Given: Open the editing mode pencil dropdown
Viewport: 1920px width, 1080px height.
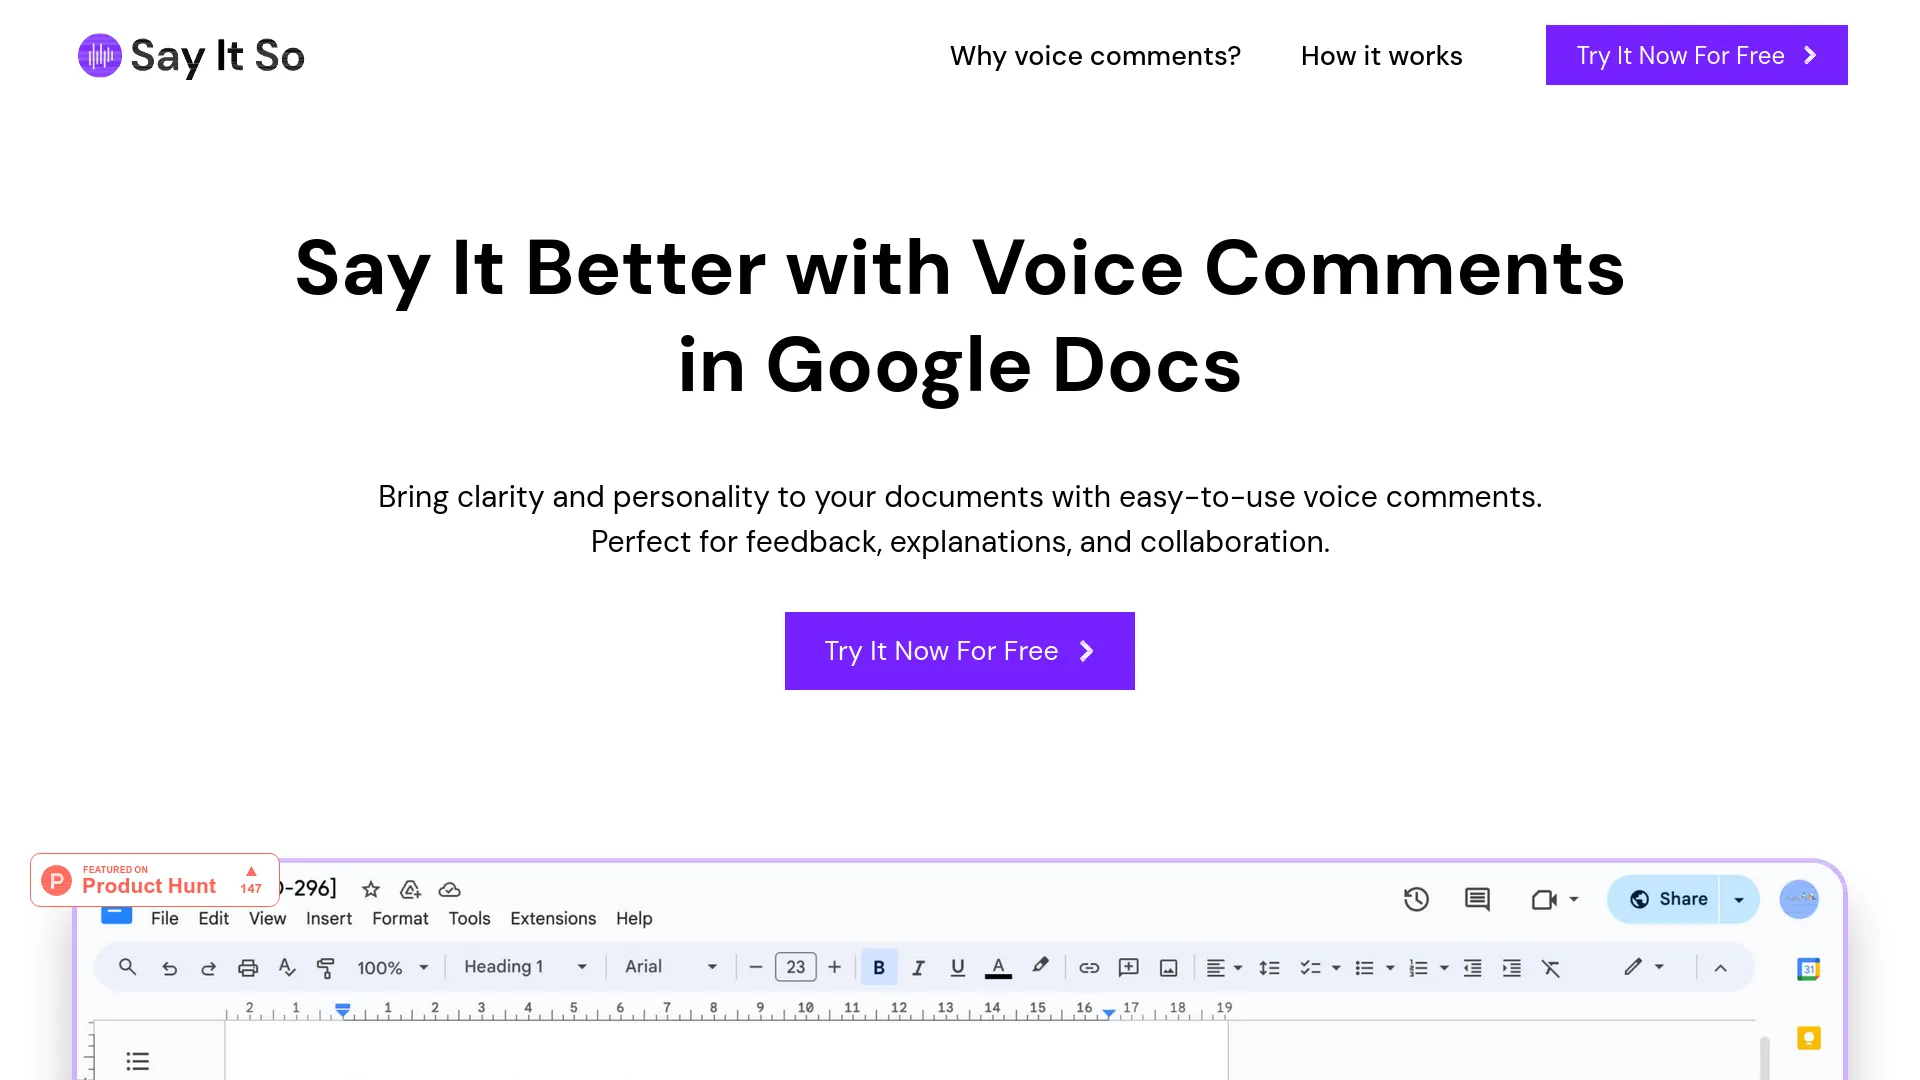Looking at the screenshot, I should pos(1643,966).
